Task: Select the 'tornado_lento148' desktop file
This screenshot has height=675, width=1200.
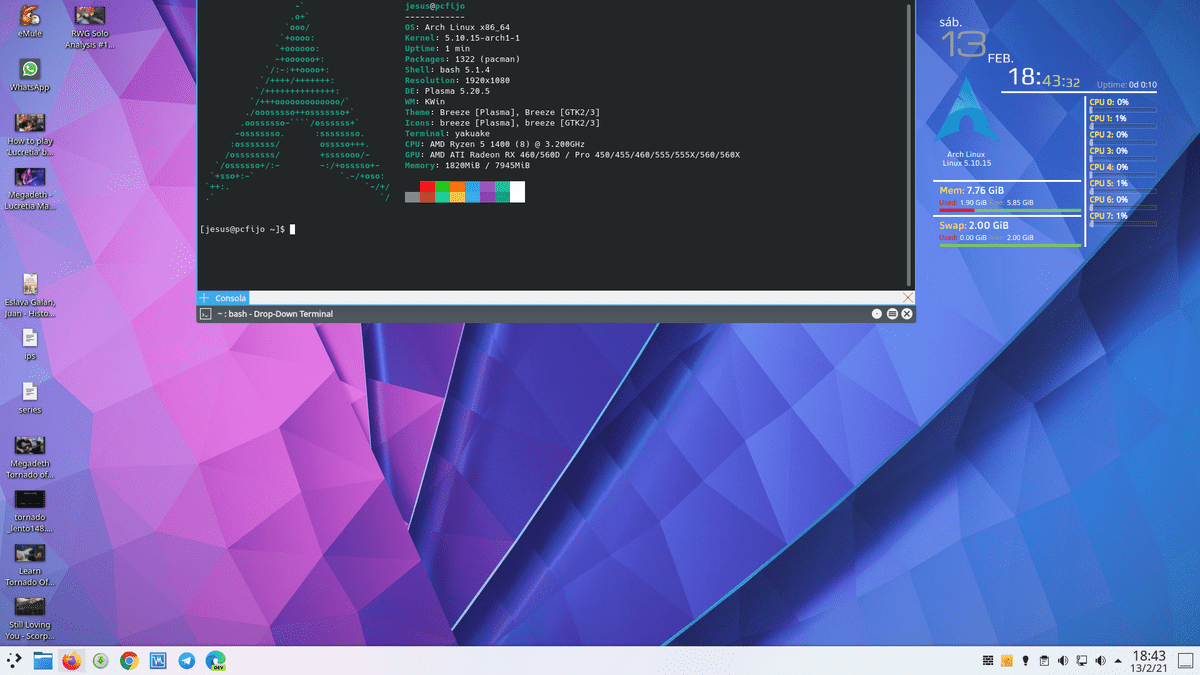Action: pos(30,511)
